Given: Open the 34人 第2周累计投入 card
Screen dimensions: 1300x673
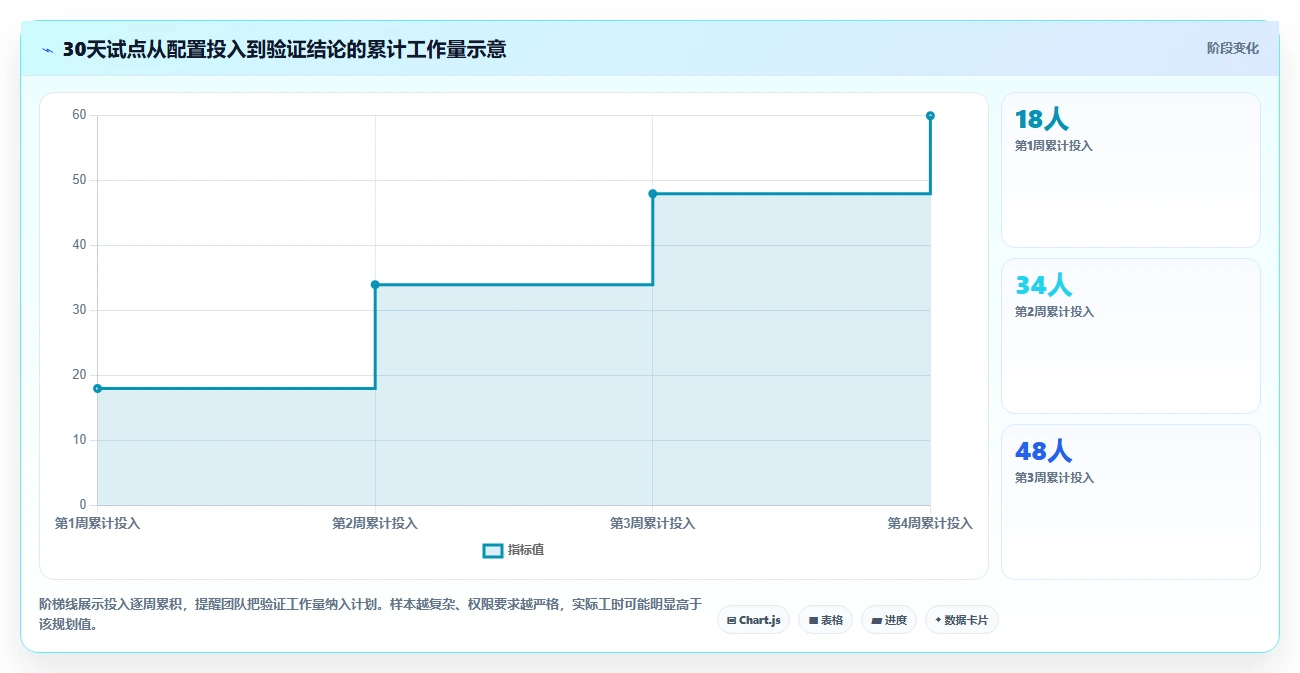Looking at the screenshot, I should (x=1131, y=336).
